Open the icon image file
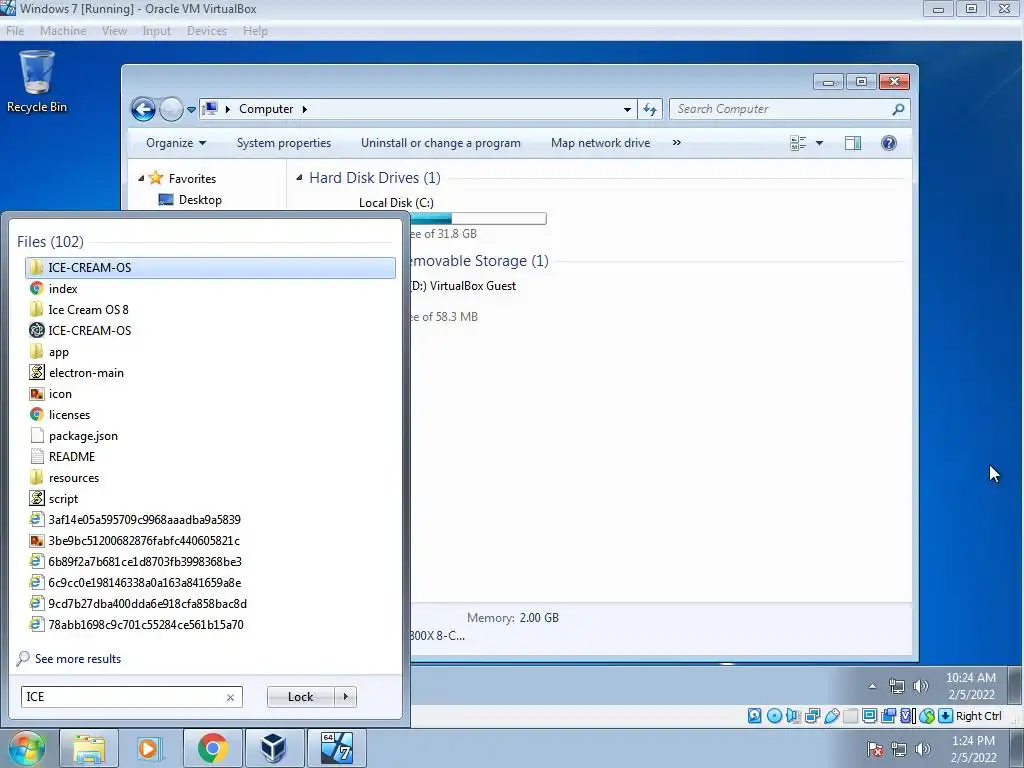1024x768 pixels. pyautogui.click(x=210, y=394)
